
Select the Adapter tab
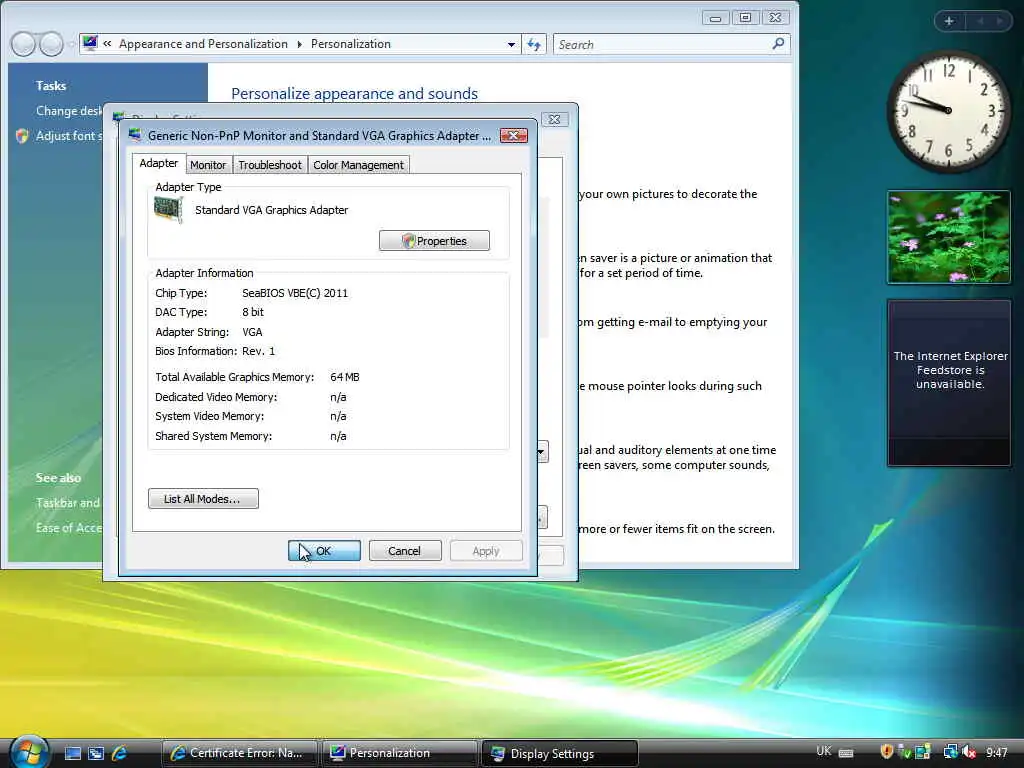click(159, 163)
